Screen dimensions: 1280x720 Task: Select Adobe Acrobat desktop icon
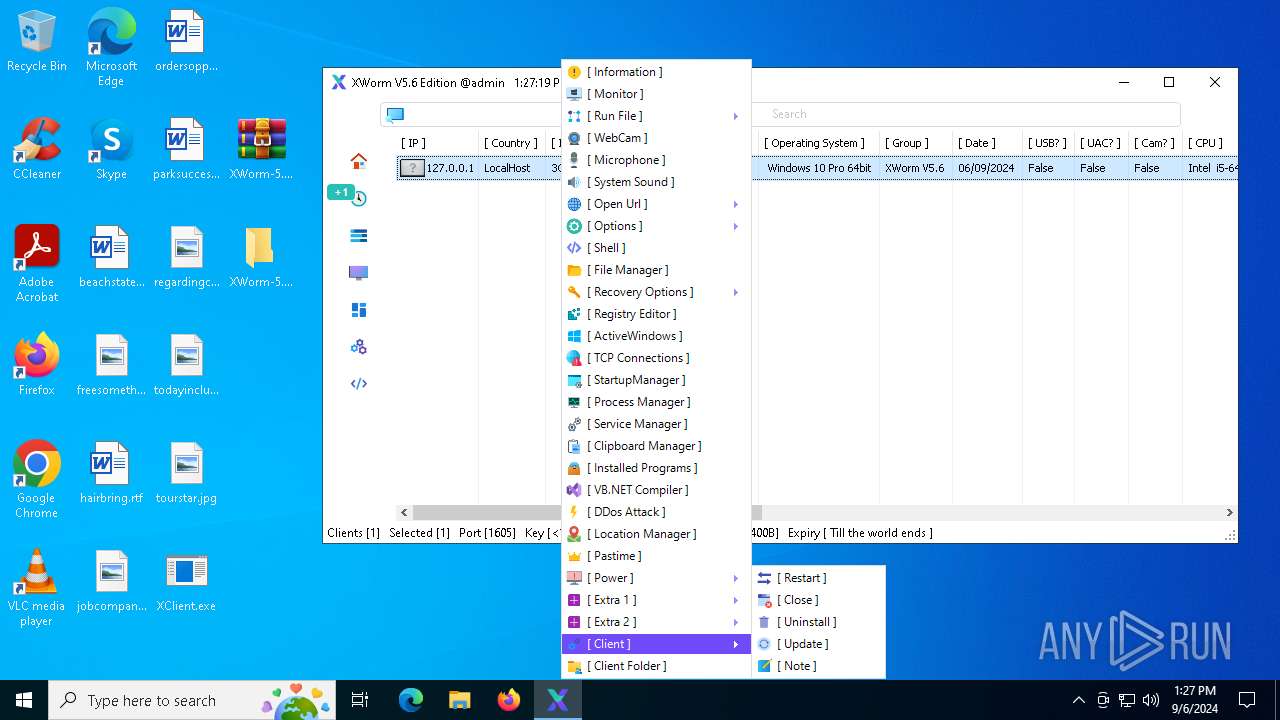click(37, 264)
